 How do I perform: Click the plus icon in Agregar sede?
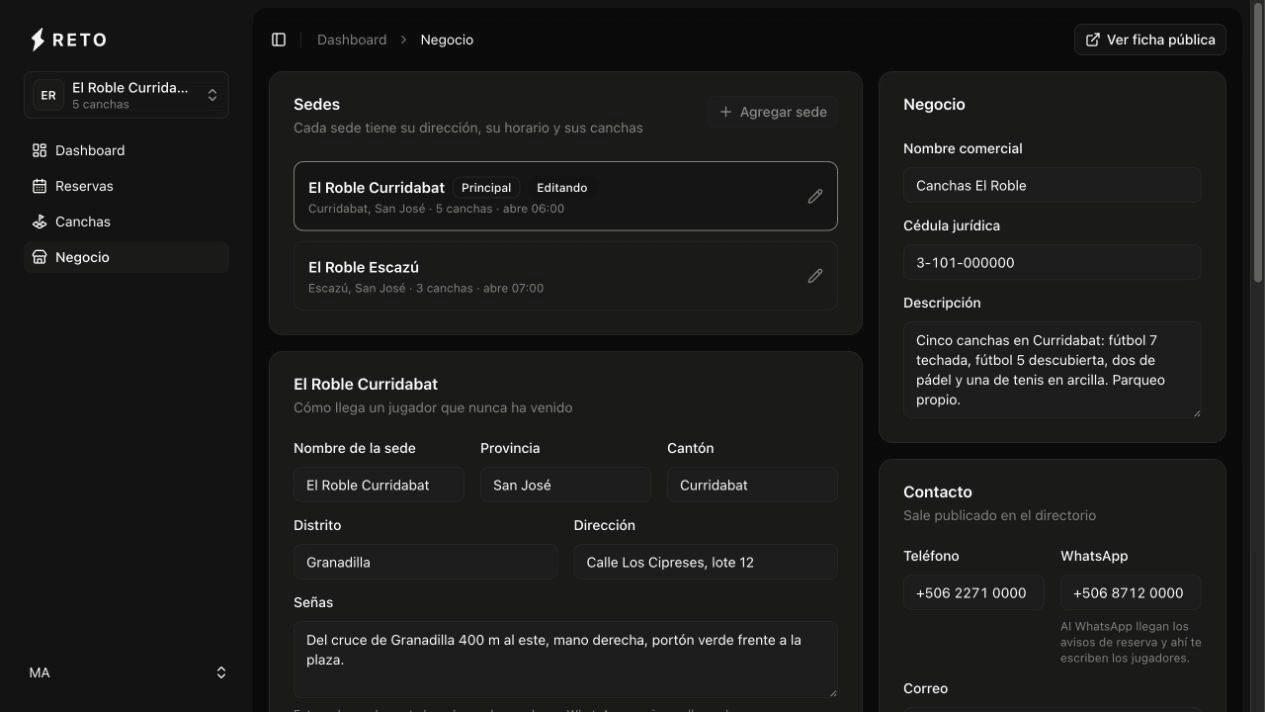point(726,112)
